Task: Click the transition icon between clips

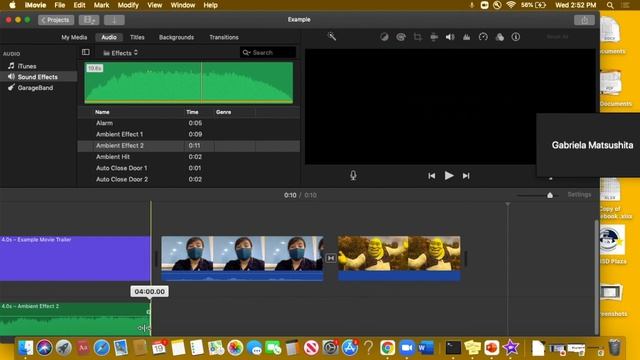Action: (331, 258)
